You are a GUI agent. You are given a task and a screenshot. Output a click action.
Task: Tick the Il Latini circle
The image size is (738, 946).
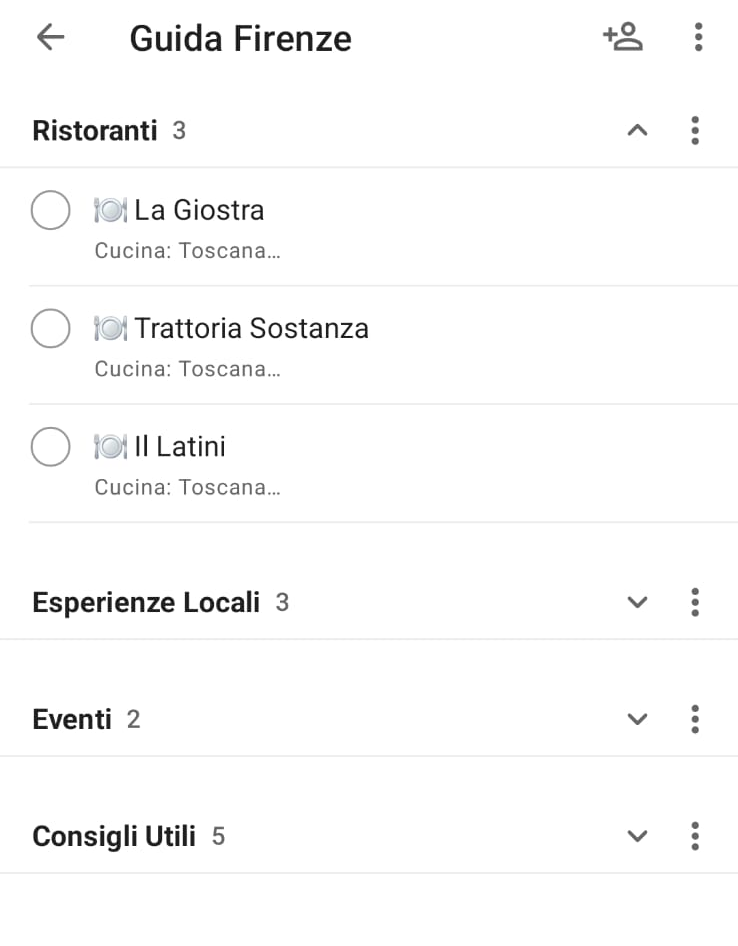point(51,446)
